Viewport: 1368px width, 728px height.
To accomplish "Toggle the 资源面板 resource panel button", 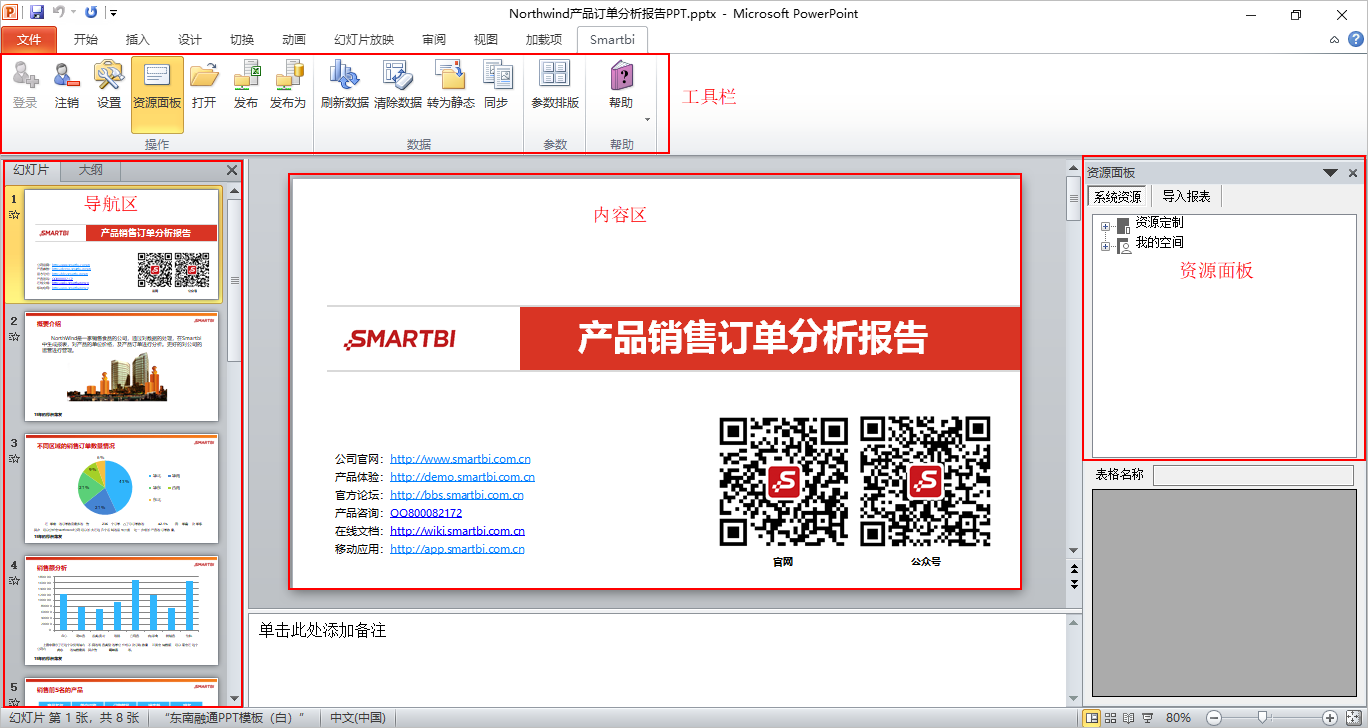I will (x=157, y=95).
